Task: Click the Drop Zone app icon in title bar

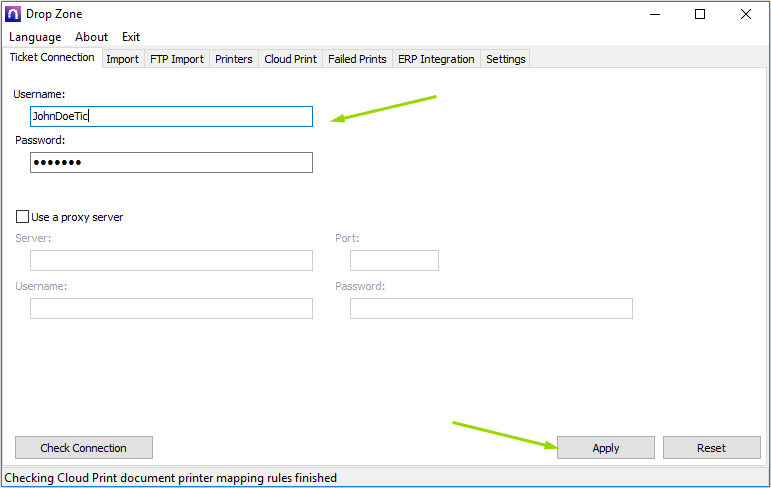Action: [13, 14]
